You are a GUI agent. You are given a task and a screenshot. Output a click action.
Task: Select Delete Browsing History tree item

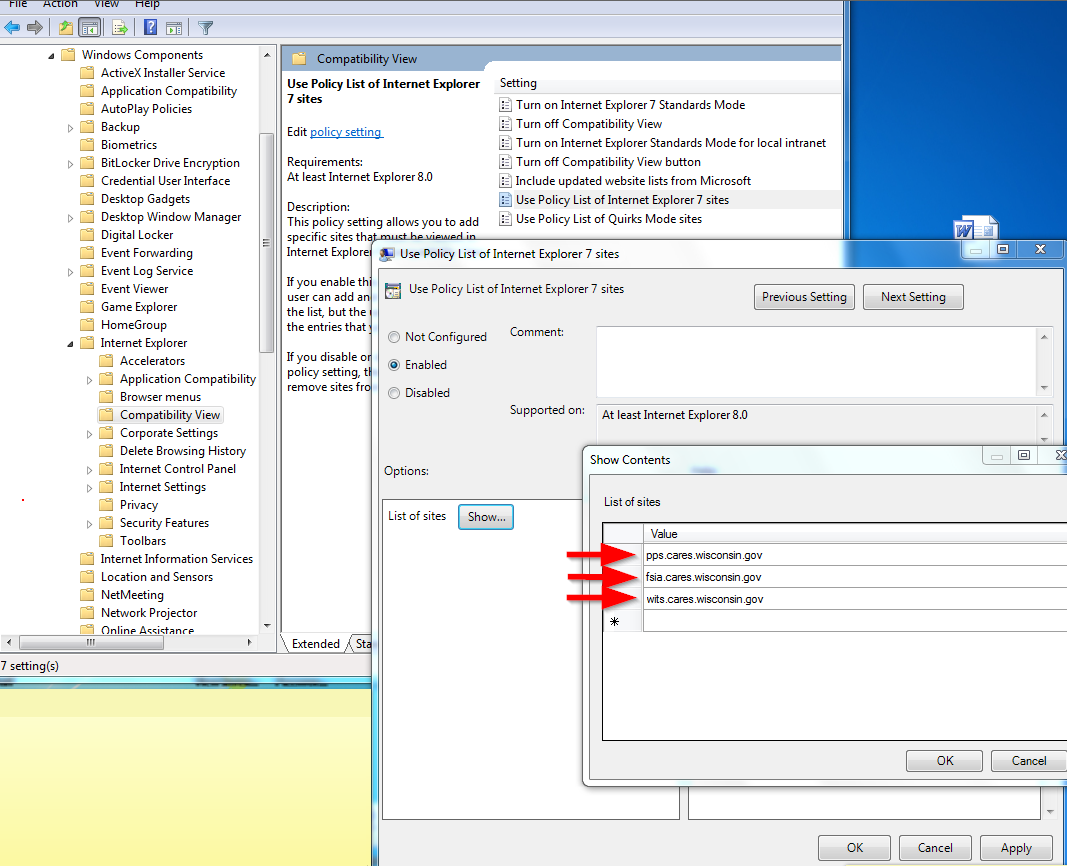coord(182,451)
